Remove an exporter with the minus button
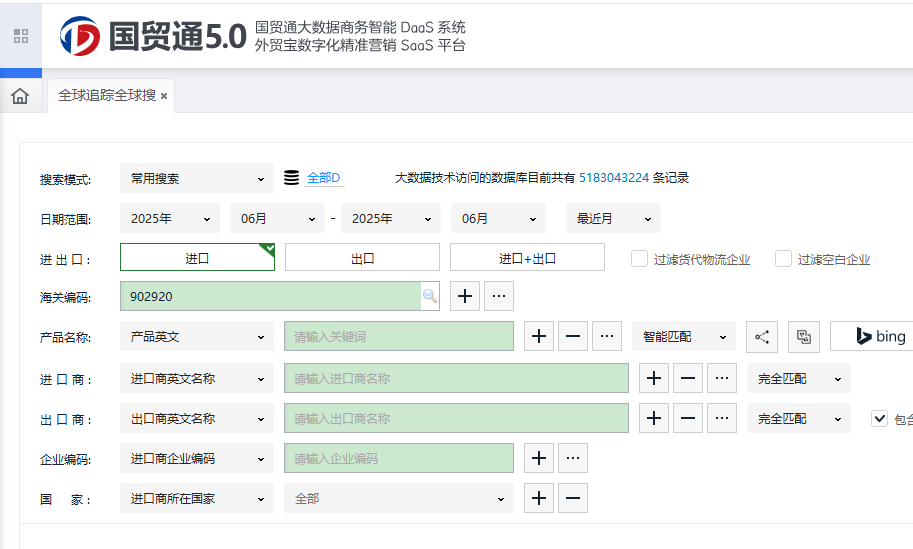The image size is (913, 549). [x=688, y=419]
